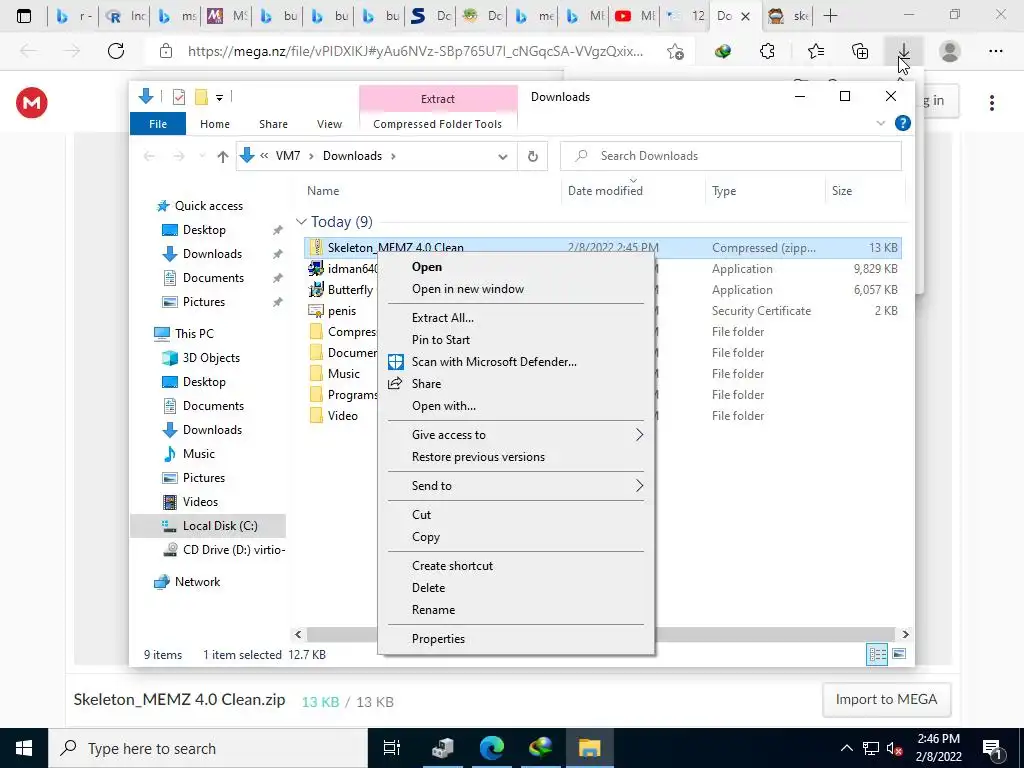The height and width of the screenshot is (768, 1024).
Task: Expand breadcrumb arrow after Downloads
Action: (393, 156)
